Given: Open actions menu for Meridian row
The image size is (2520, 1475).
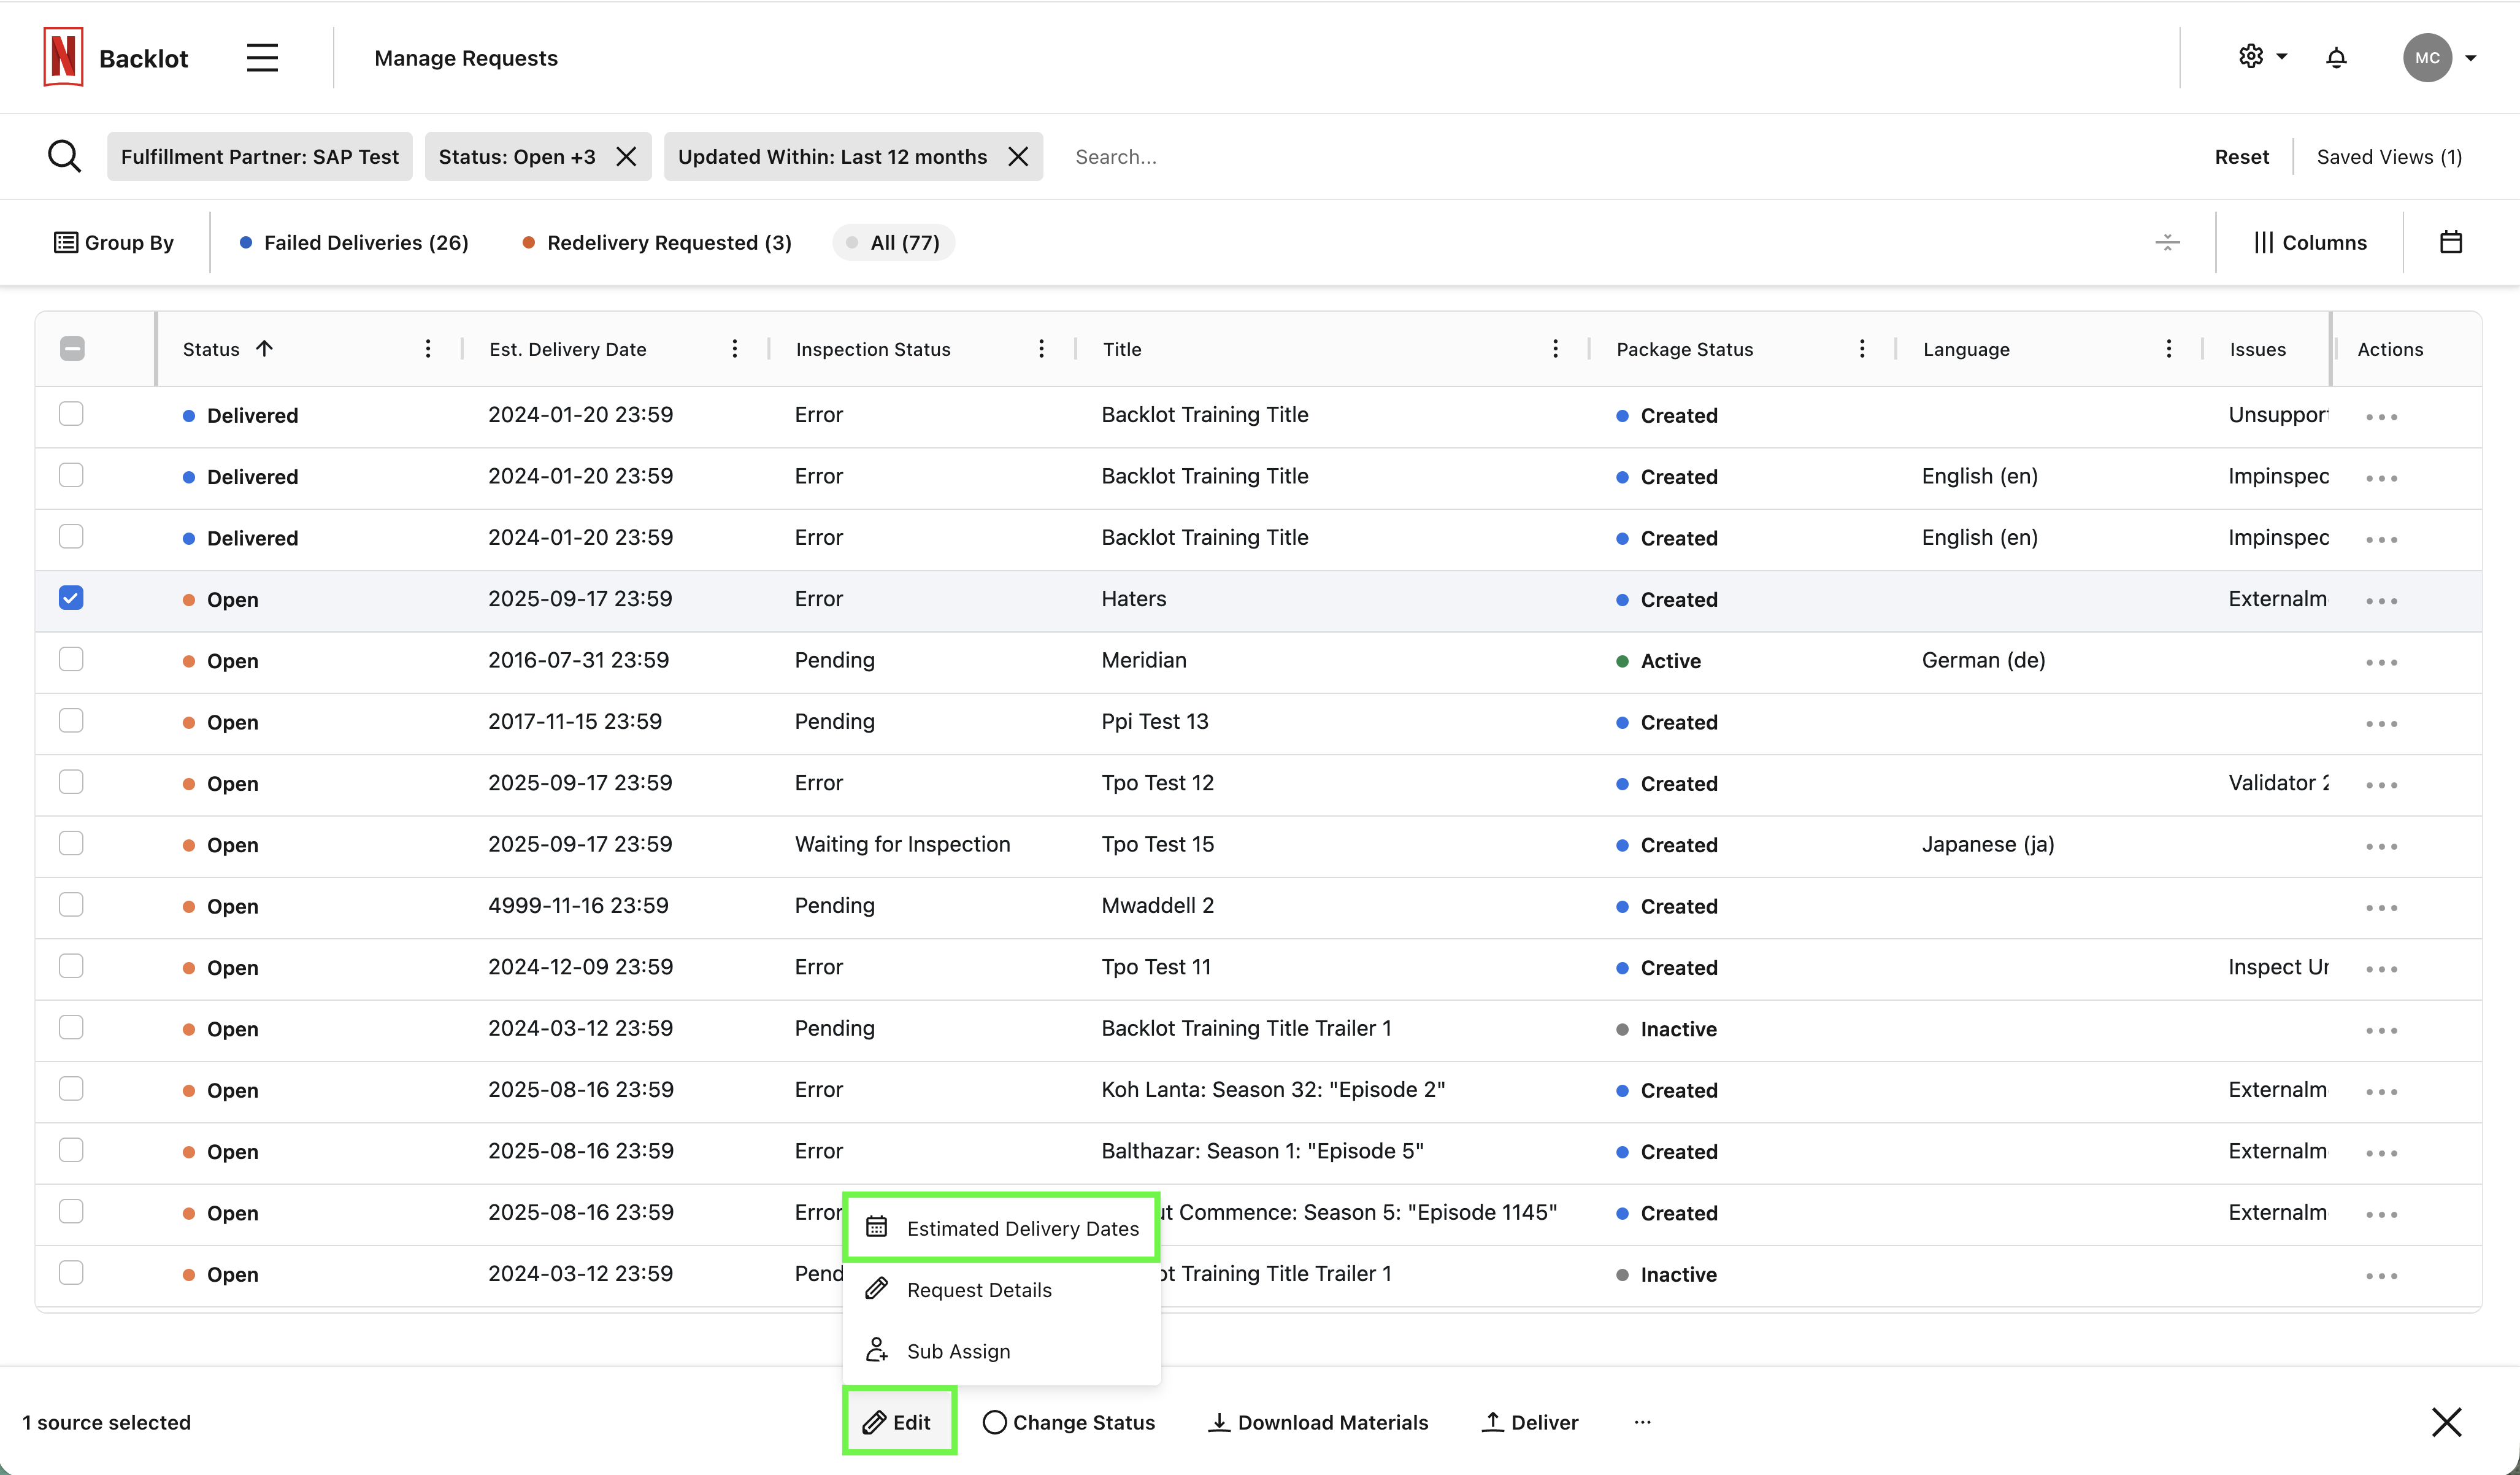Looking at the screenshot, I should tap(2381, 662).
